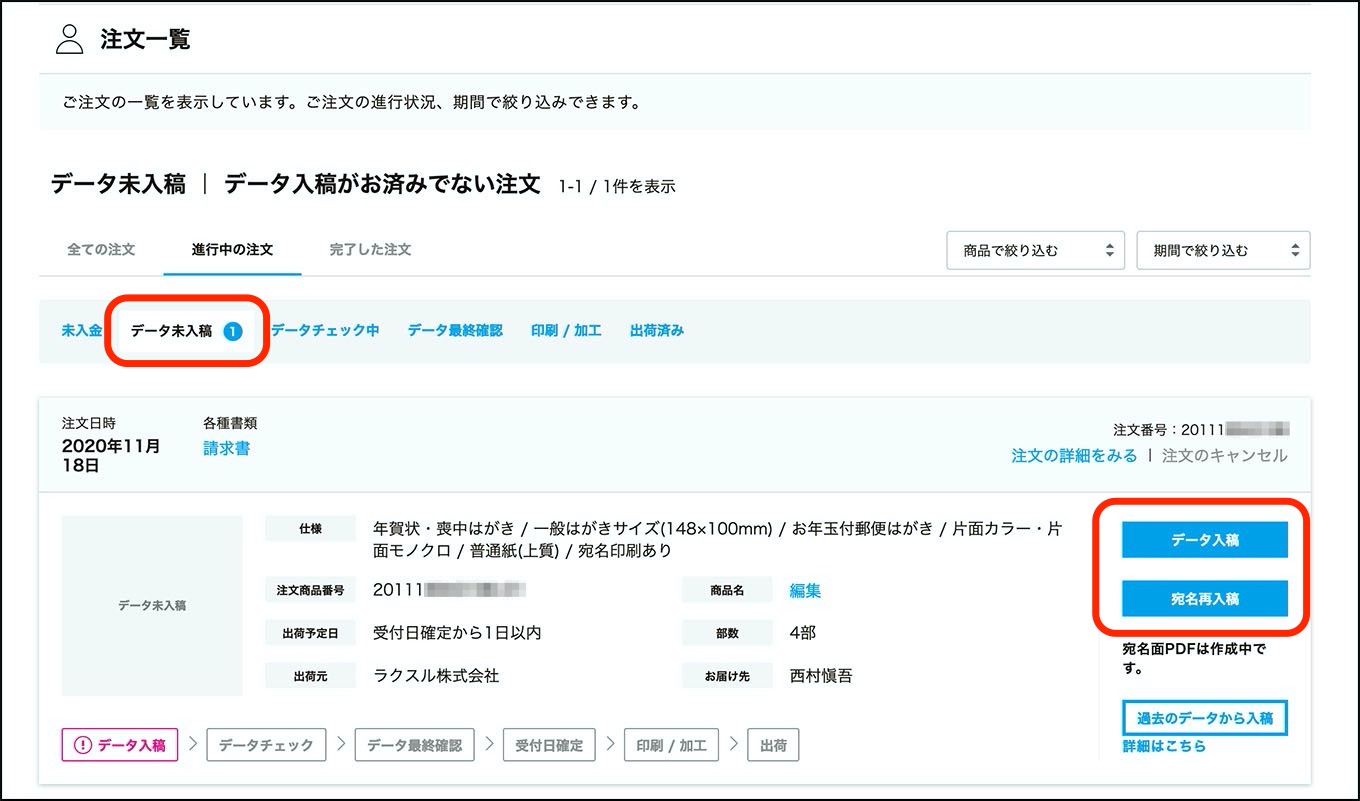Click the blue badge showing 1 on データ未入稿
Image resolution: width=1360 pixels, height=801 pixels.
[233, 331]
